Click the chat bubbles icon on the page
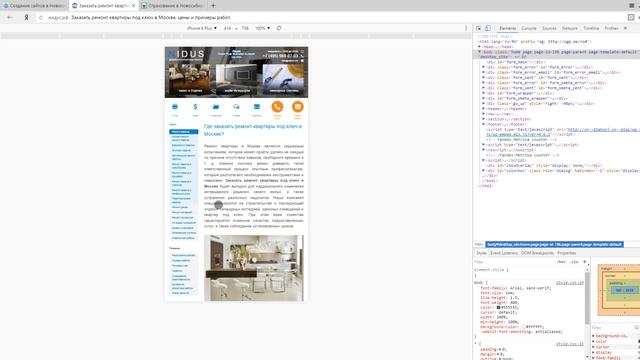Viewport: 640px width, 360px height. (x=236, y=107)
